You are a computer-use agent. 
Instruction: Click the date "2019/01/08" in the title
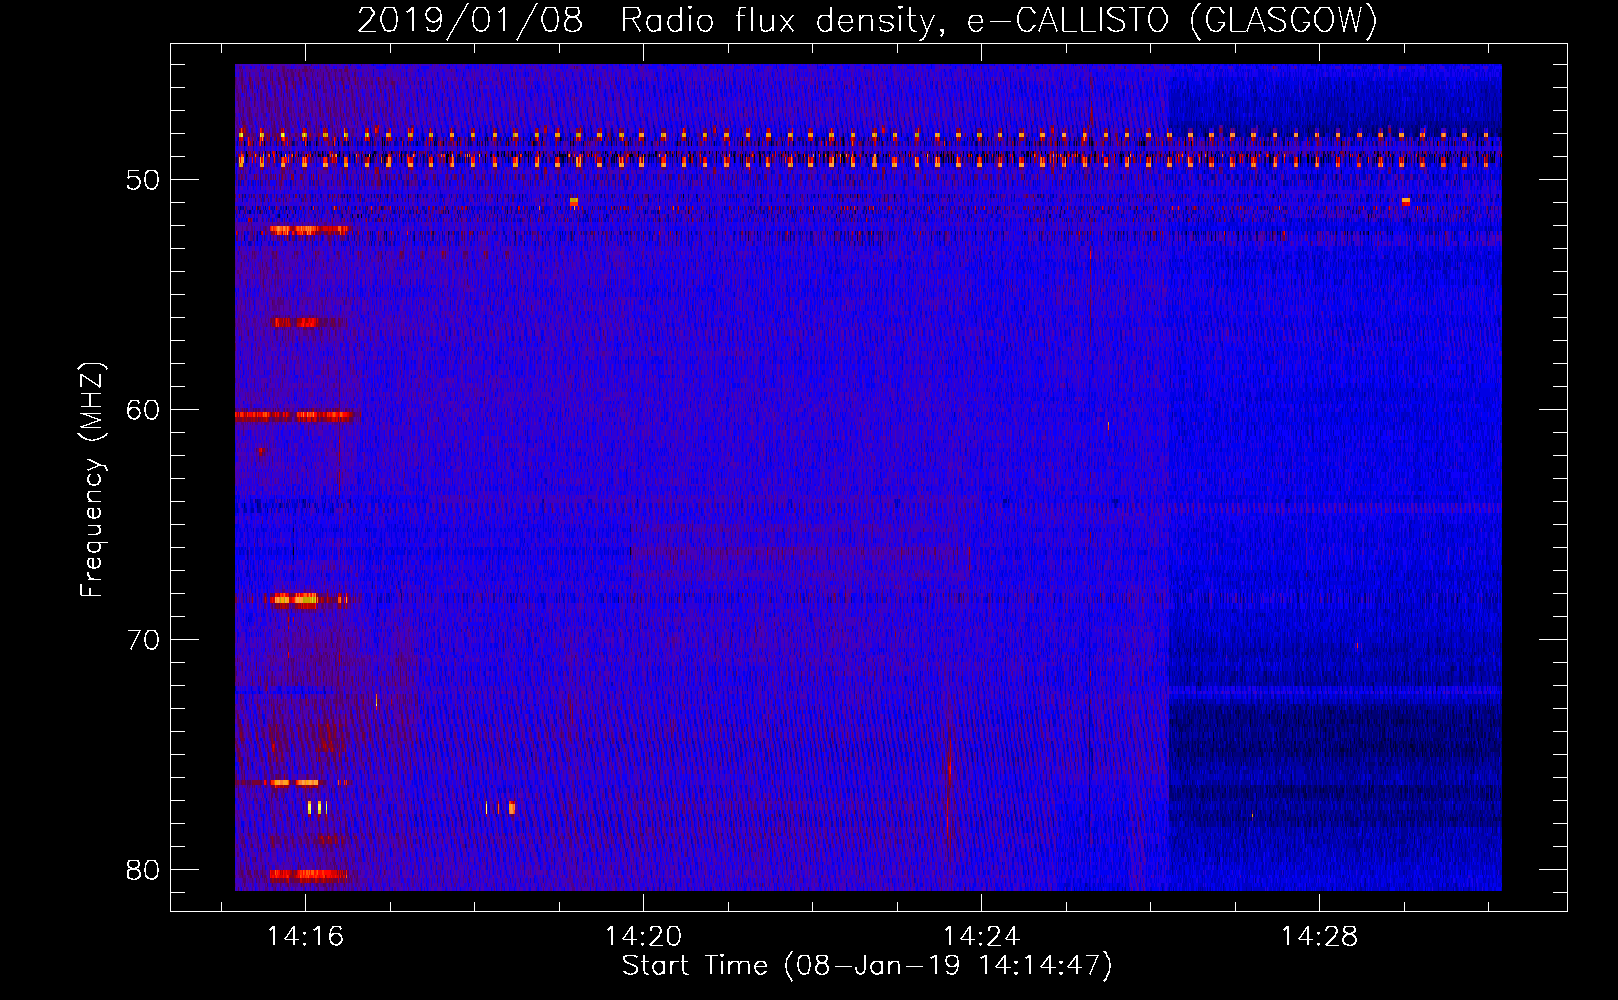470,20
